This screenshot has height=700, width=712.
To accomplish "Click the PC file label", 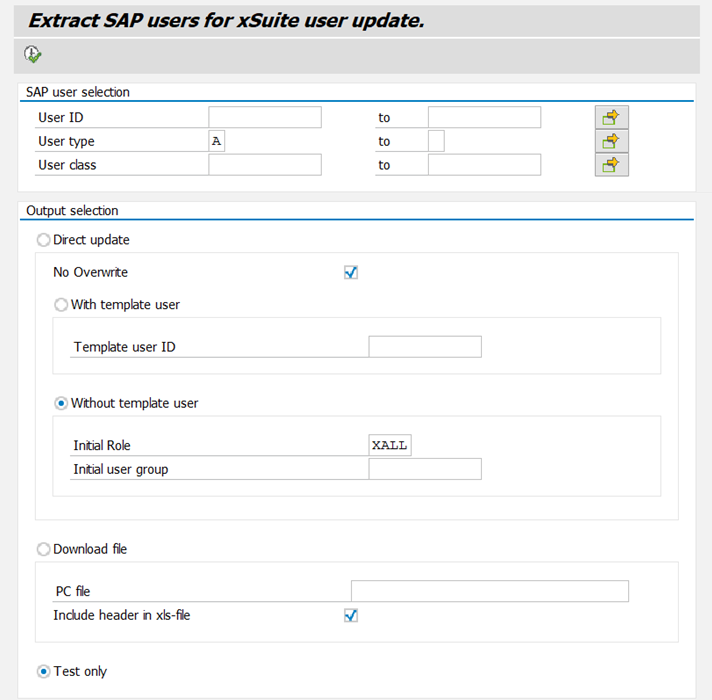I will pyautogui.click(x=73, y=591).
